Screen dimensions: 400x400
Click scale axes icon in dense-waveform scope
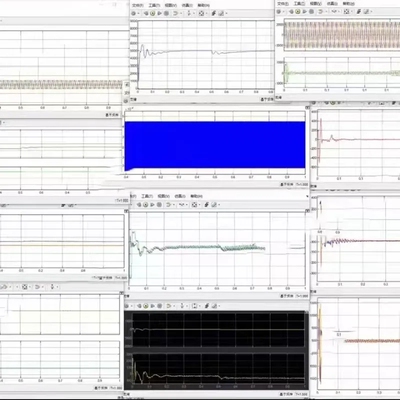click(346, 11)
